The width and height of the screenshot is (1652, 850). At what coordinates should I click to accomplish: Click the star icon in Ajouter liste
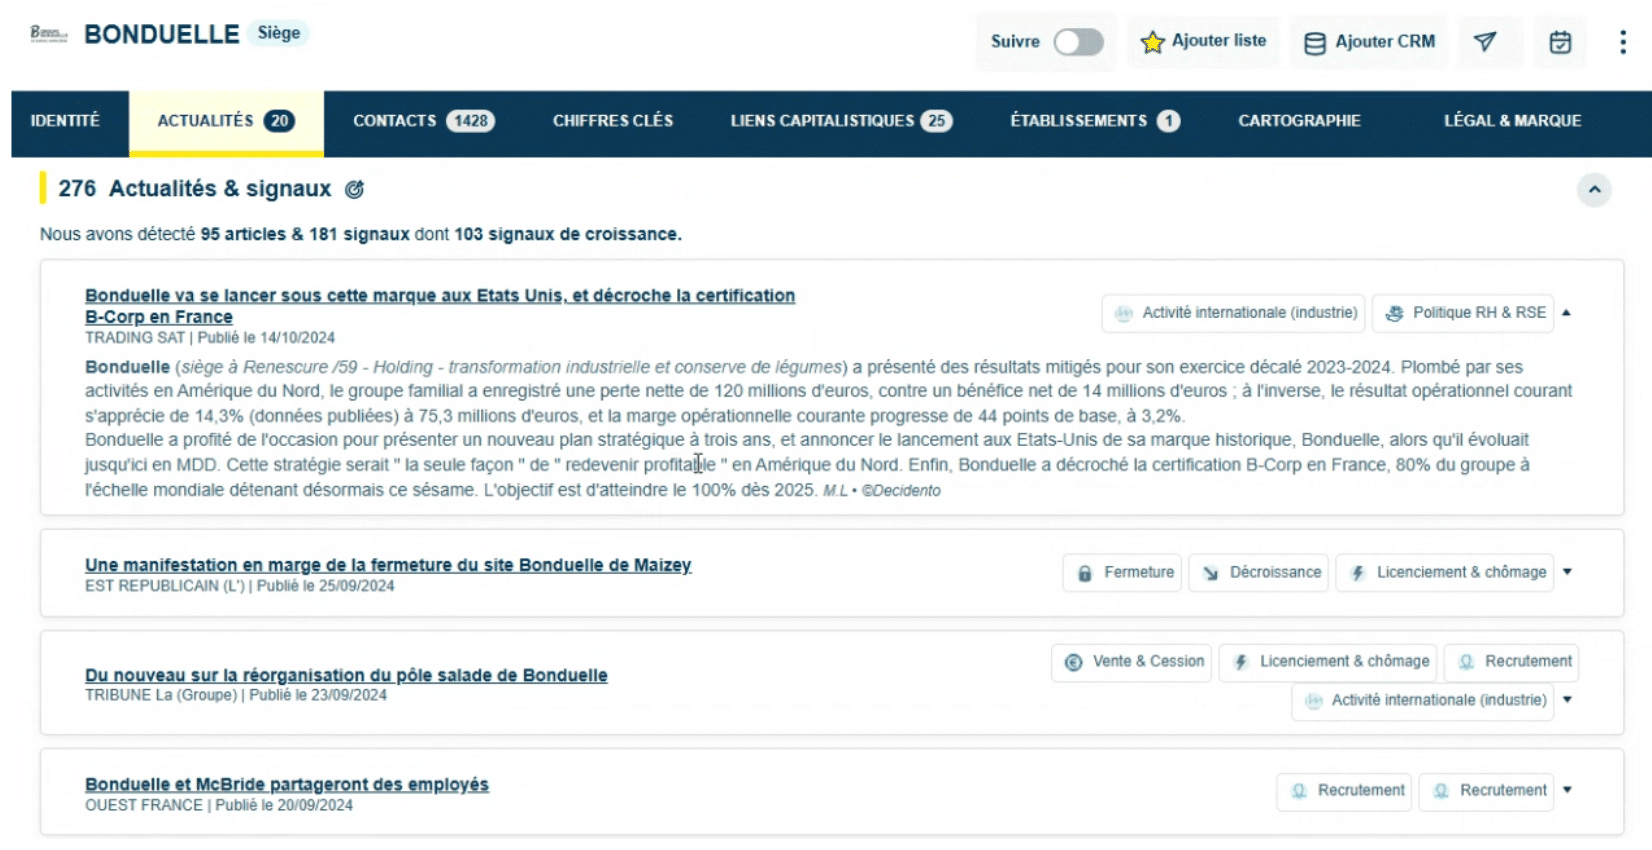[1152, 42]
